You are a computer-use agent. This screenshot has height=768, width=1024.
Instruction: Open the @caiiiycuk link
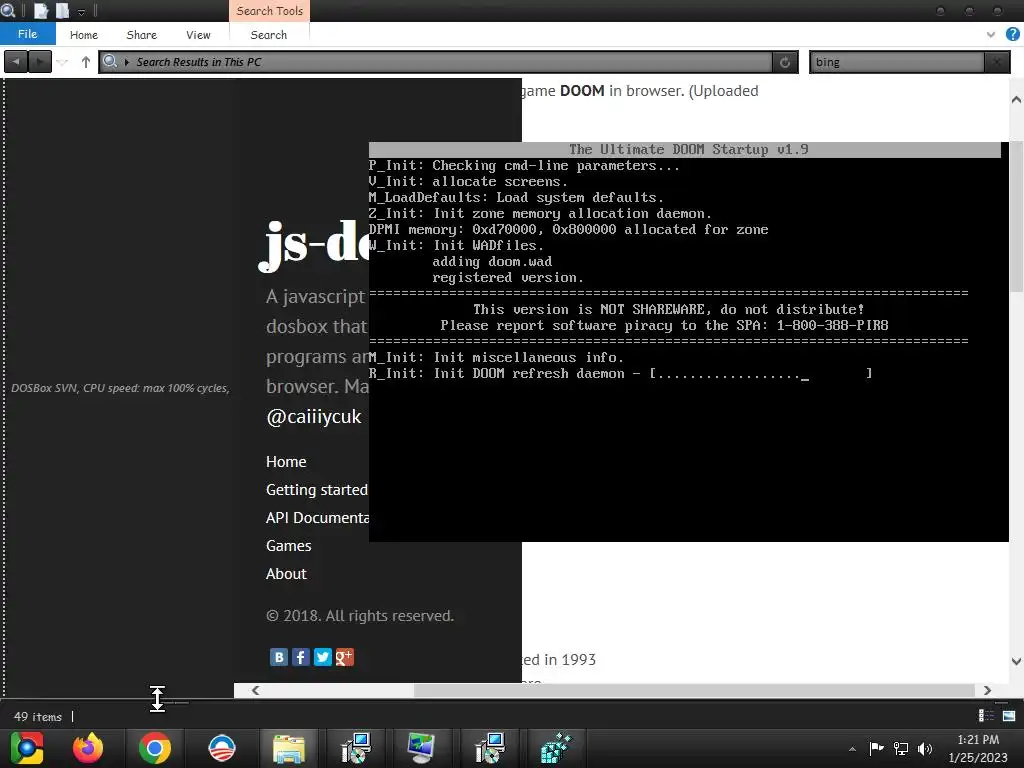point(313,417)
